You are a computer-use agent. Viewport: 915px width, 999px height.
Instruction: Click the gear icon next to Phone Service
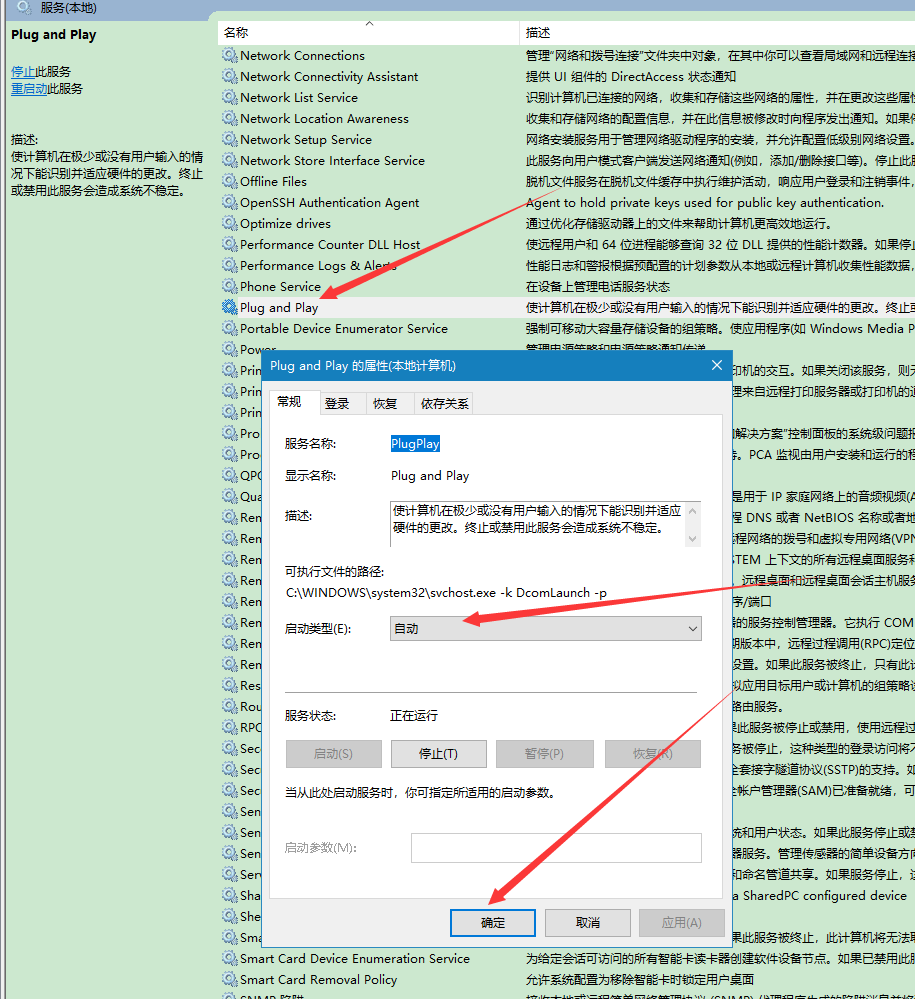coord(229,286)
